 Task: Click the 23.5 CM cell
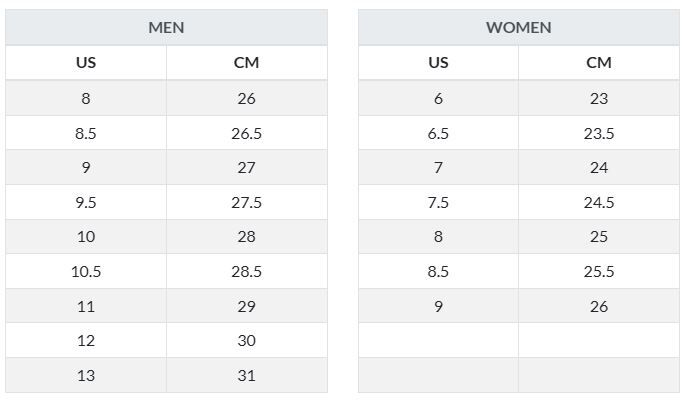[598, 133]
